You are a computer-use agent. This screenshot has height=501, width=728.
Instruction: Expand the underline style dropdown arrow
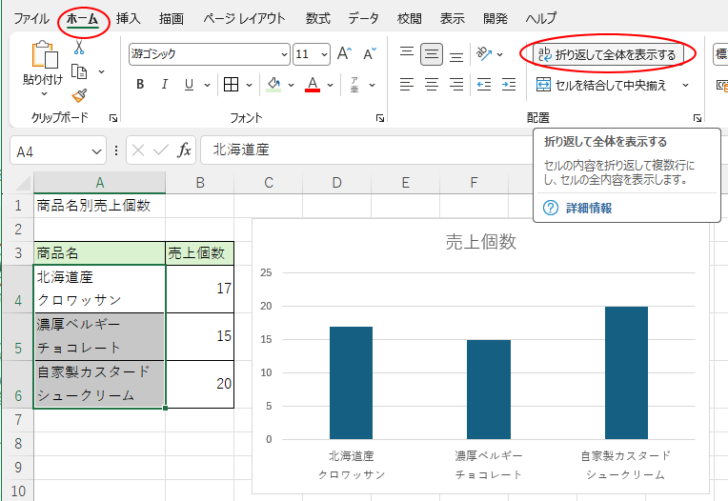tap(207, 85)
